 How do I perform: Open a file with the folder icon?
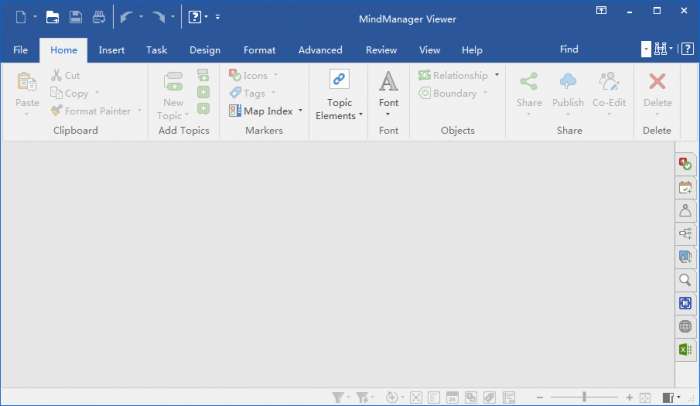[52, 17]
